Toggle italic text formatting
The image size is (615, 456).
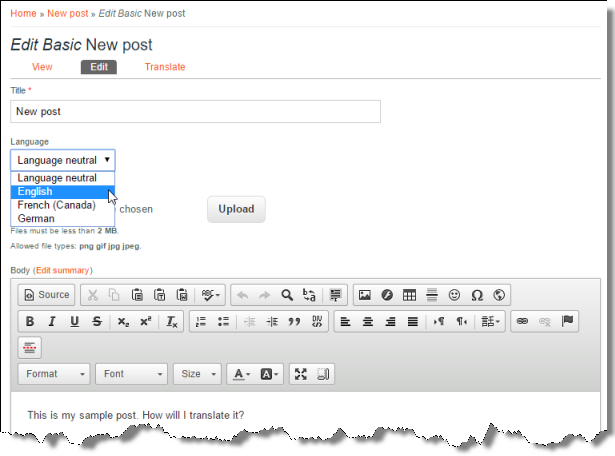[52, 322]
